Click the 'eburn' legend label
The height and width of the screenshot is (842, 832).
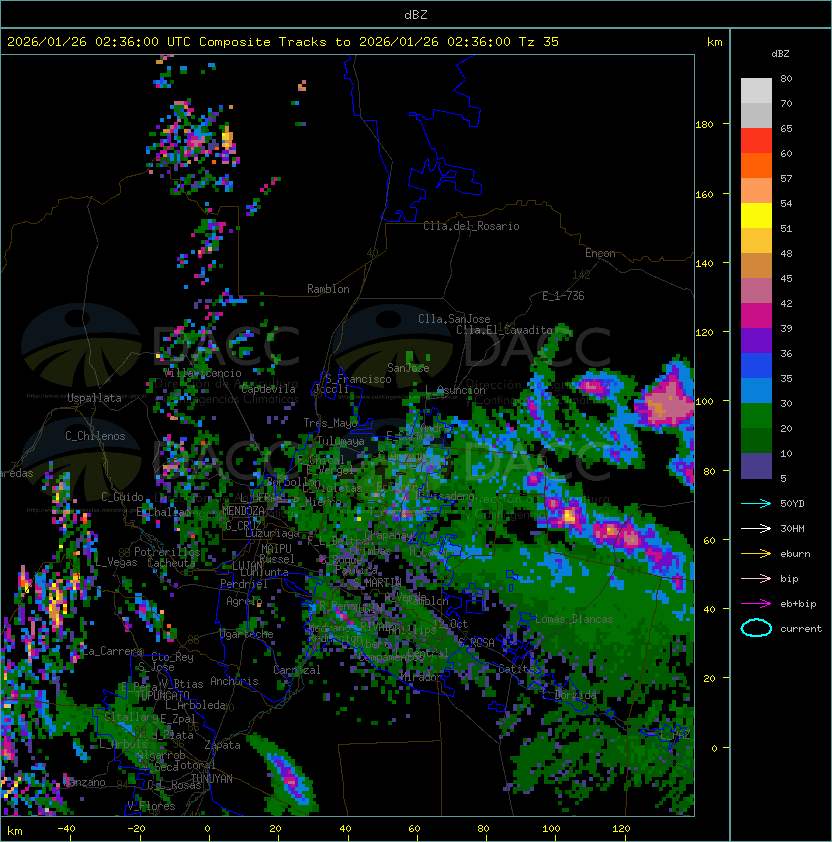(x=795, y=554)
